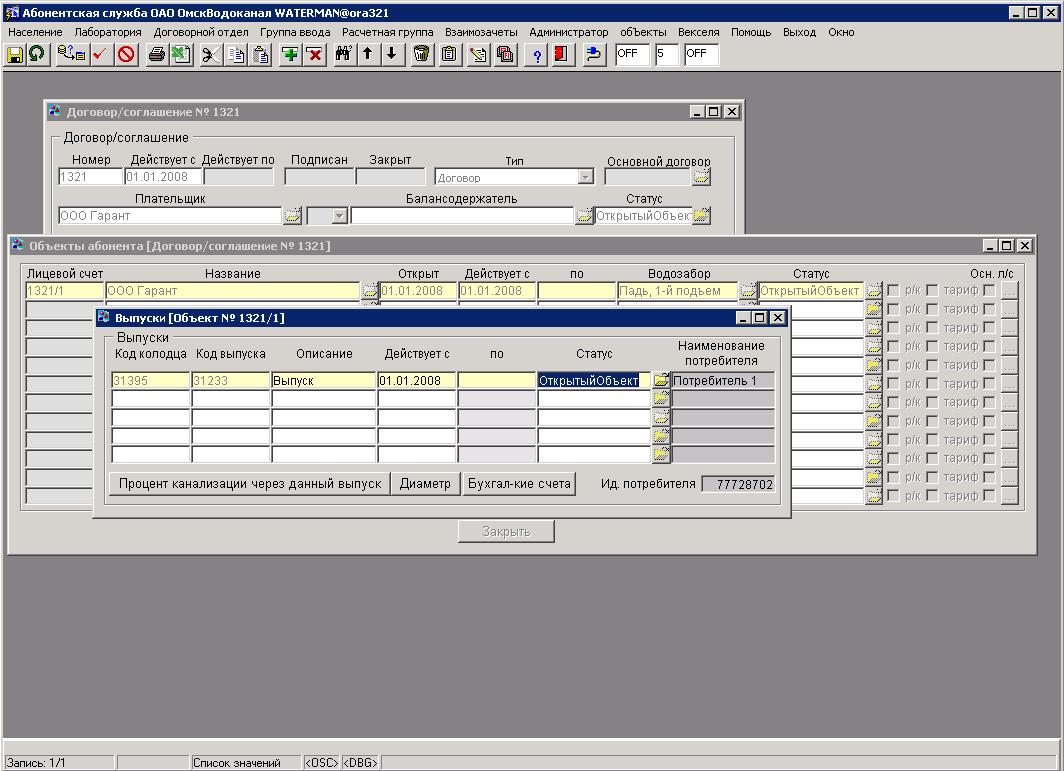The image size is (1064, 771).
Task: Click the scissors Cut icon
Action: click(x=210, y=54)
